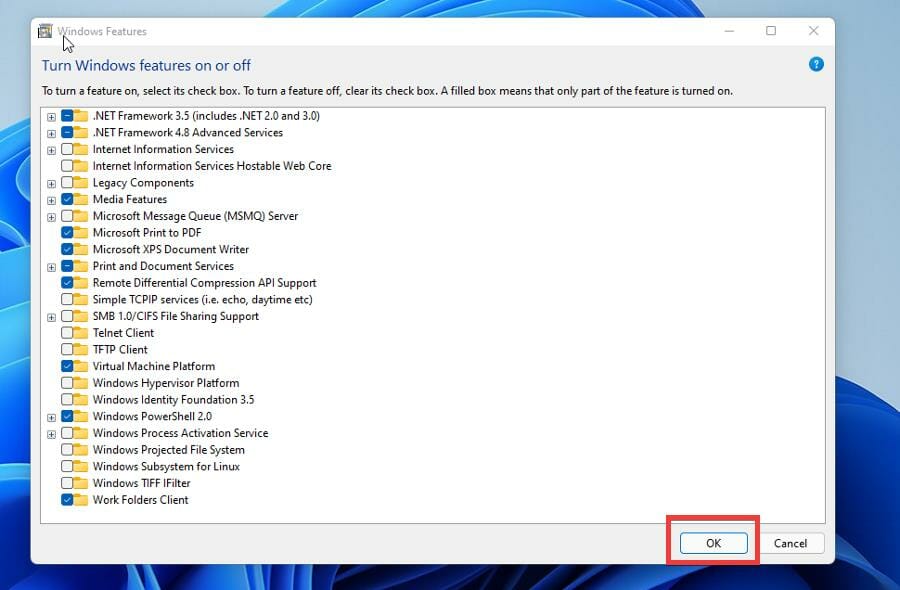This screenshot has height=590, width=900.
Task: Click folder icon beside TFTP Client
Action: [81, 350]
